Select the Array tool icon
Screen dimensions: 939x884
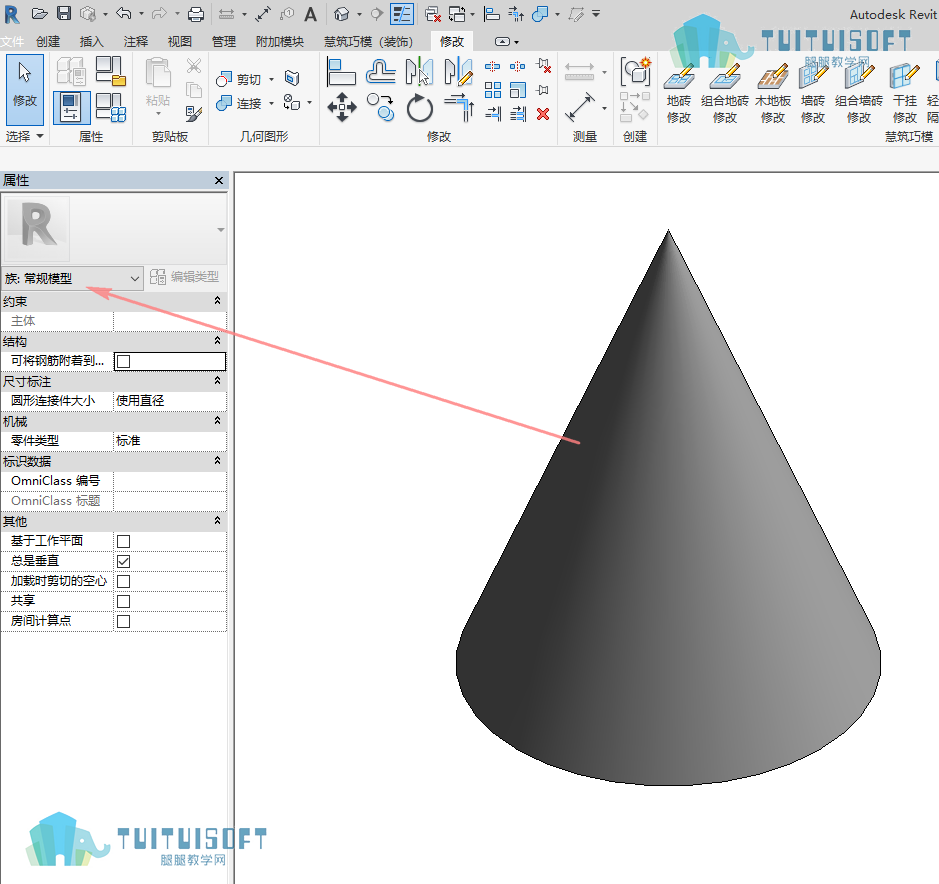pyautogui.click(x=493, y=90)
